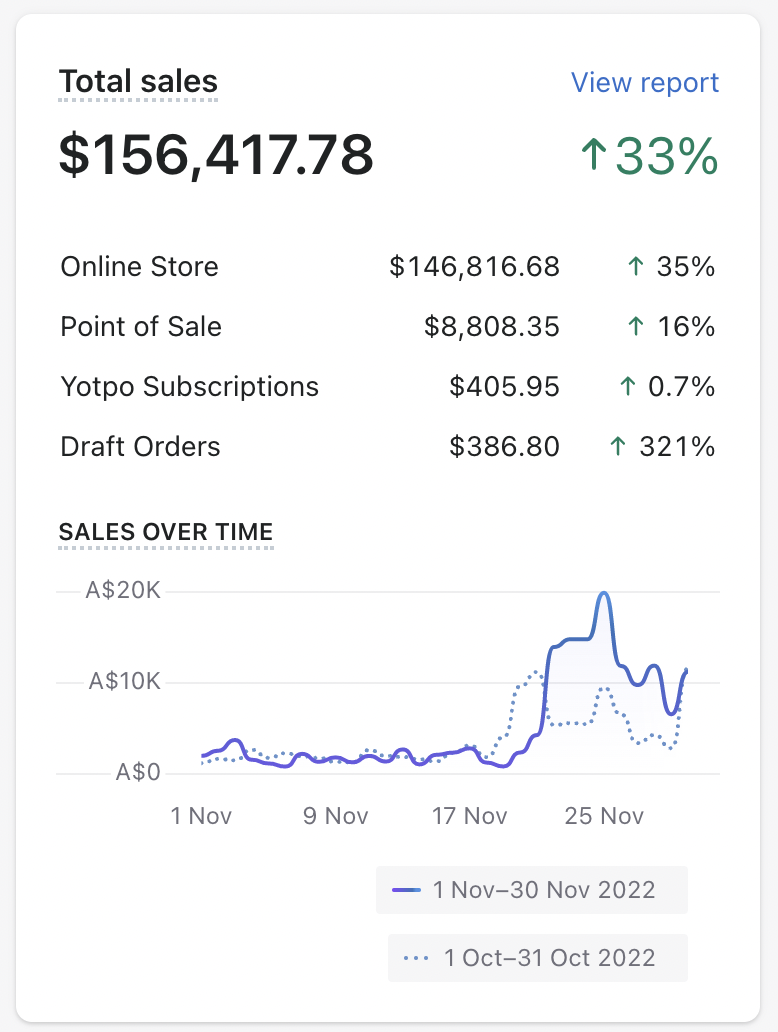
Task: Click the A$20K sales peak on the chart
Action: (603, 594)
